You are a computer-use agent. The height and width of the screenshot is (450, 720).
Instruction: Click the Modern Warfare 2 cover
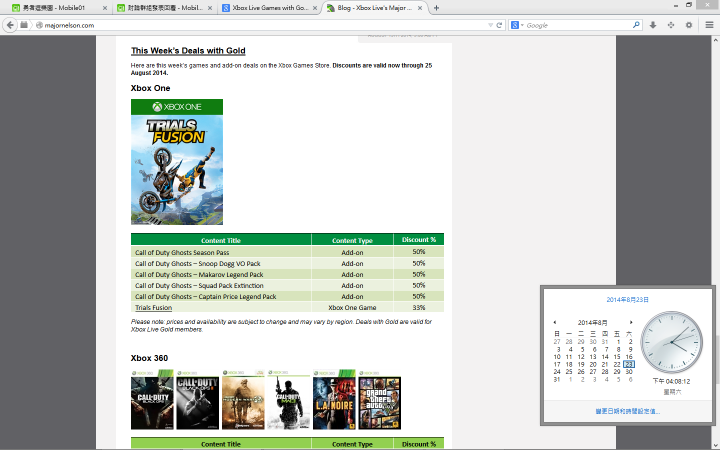(x=243, y=399)
